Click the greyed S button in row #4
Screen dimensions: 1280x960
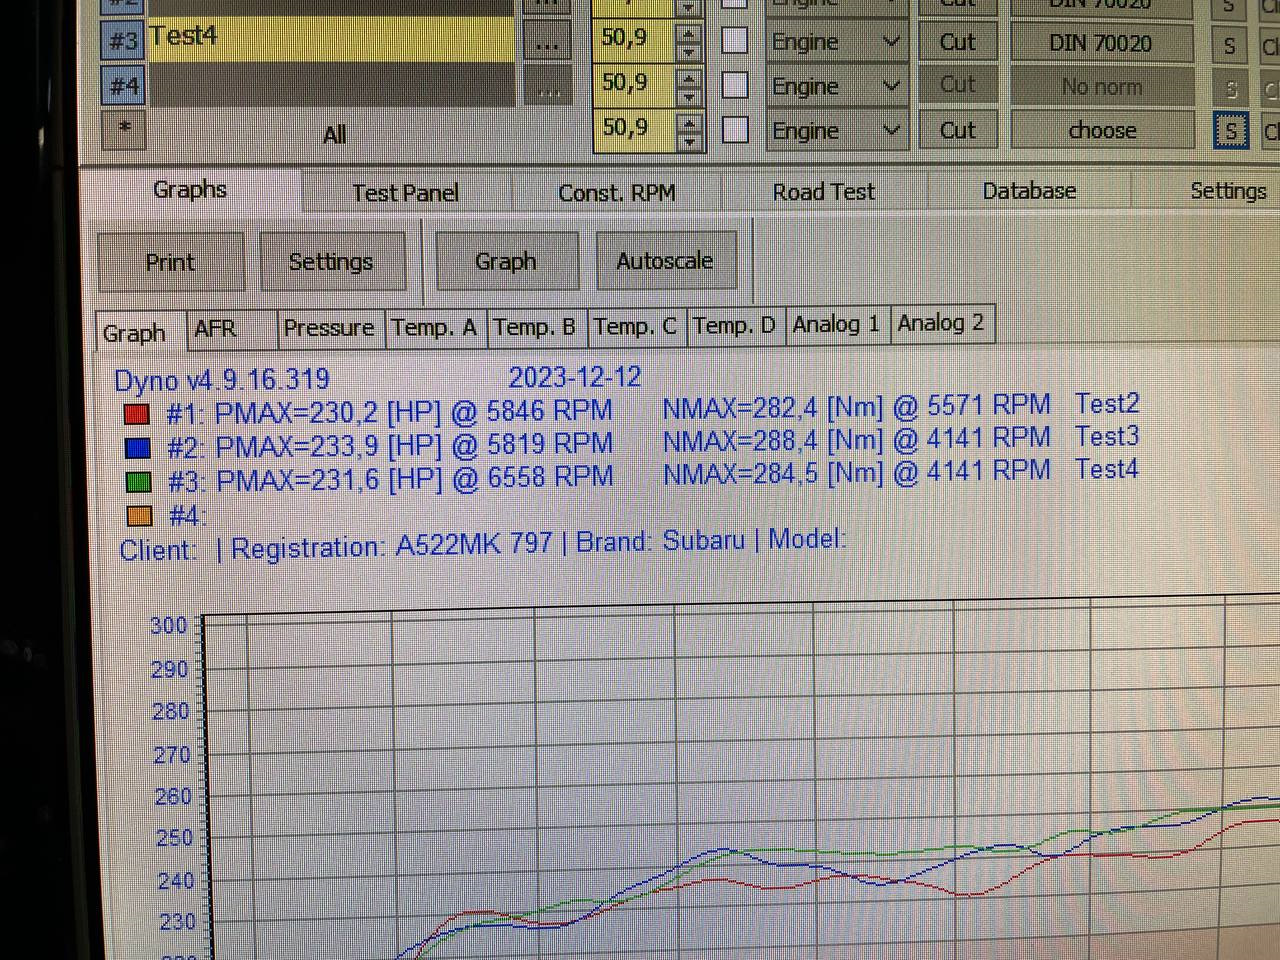1230,89
